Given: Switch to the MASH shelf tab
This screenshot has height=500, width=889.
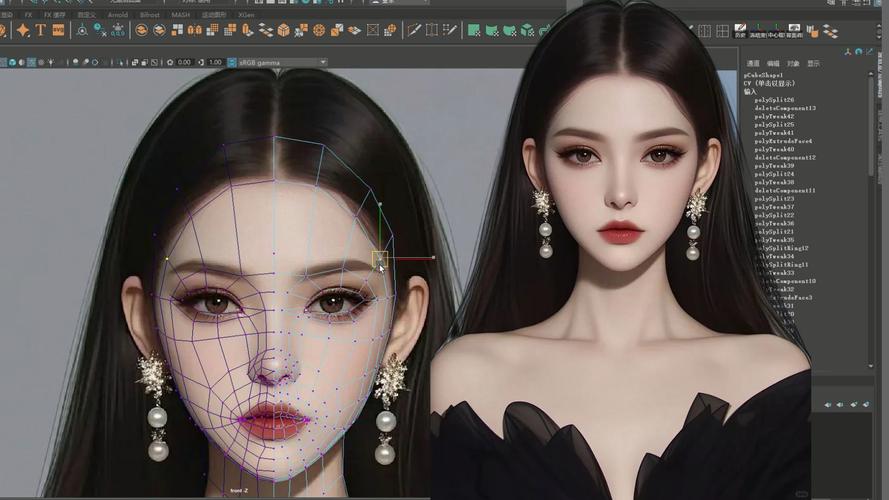Looking at the screenshot, I should (181, 15).
